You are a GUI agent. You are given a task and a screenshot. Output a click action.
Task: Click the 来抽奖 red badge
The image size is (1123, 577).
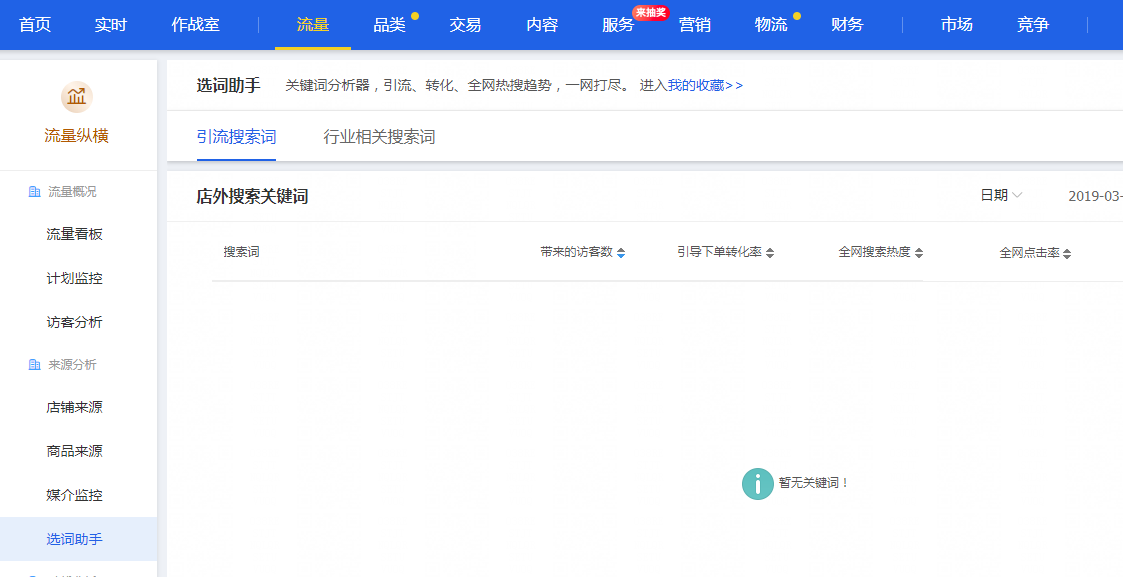(650, 12)
